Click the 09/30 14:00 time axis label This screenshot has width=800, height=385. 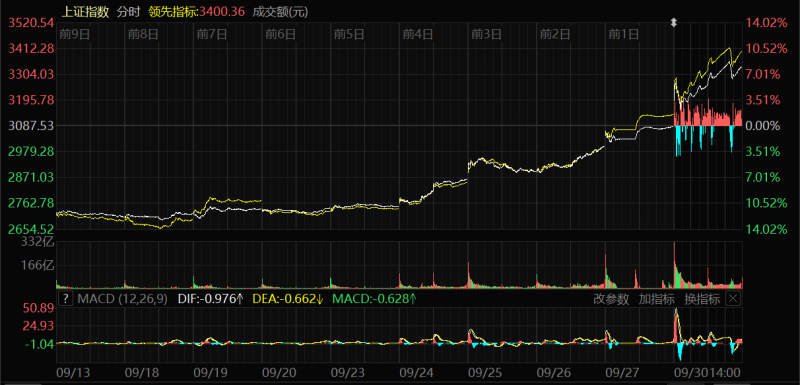point(708,372)
